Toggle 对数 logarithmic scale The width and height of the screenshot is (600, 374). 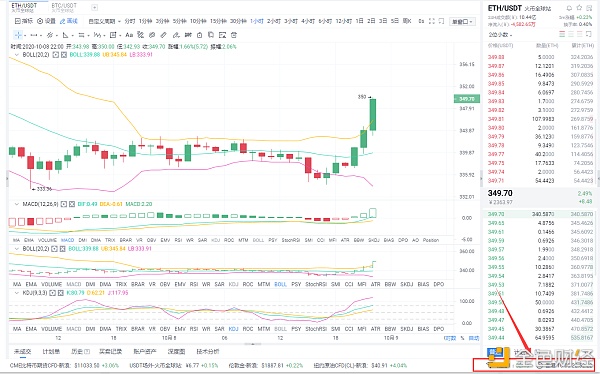pos(450,338)
